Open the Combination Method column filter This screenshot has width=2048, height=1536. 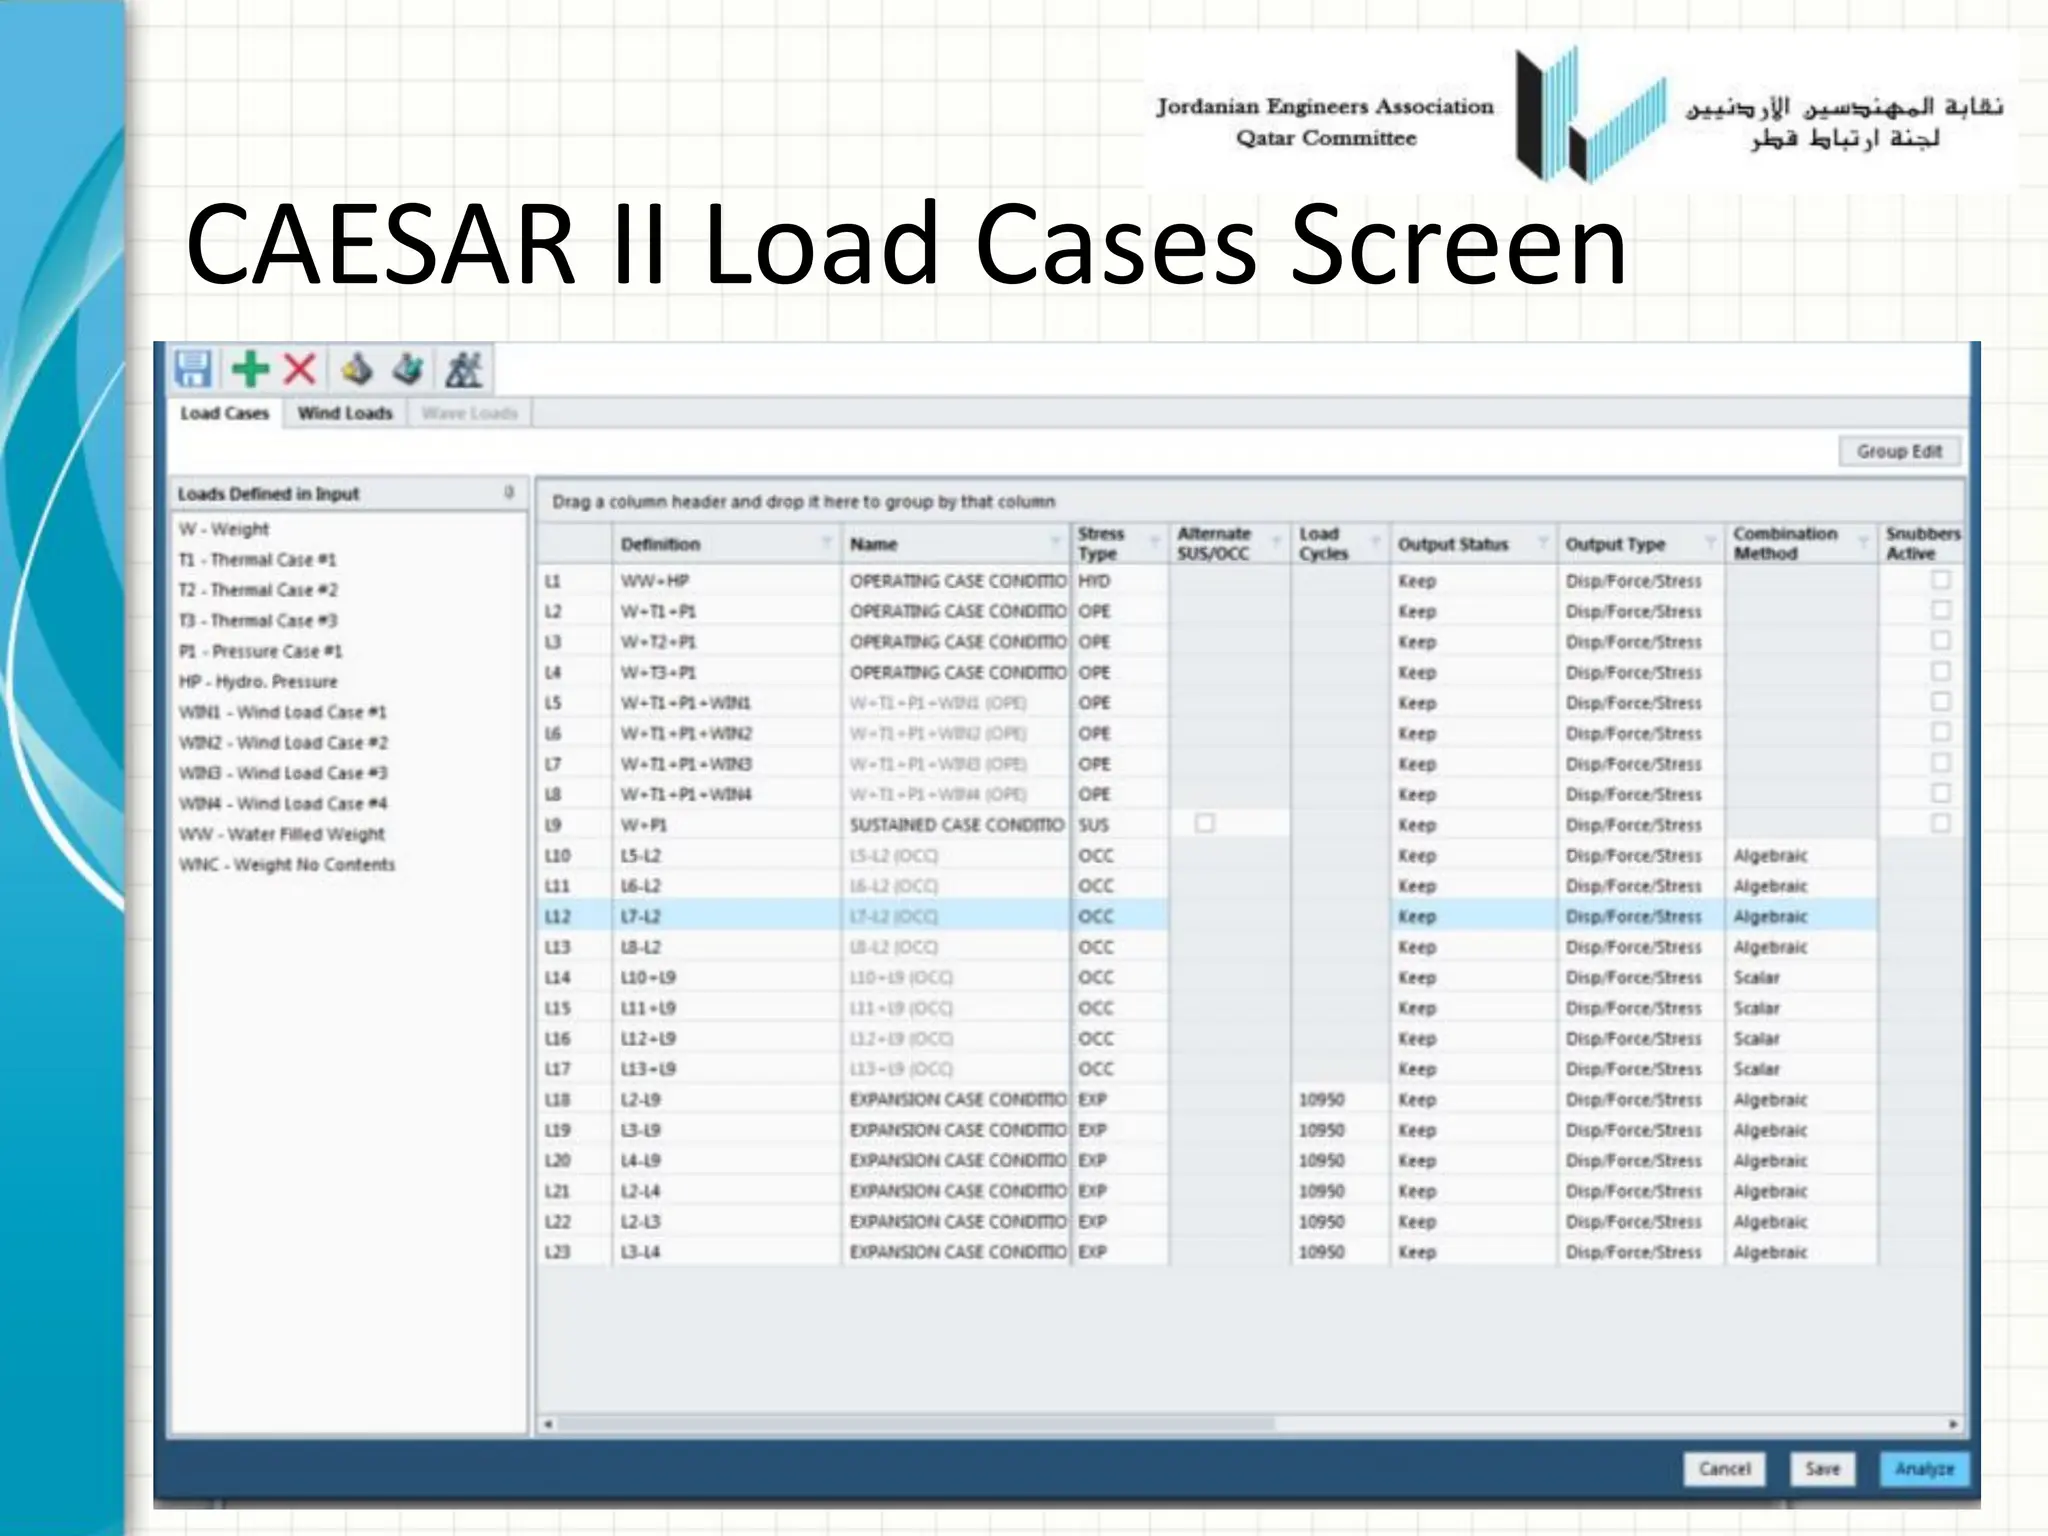1863,543
